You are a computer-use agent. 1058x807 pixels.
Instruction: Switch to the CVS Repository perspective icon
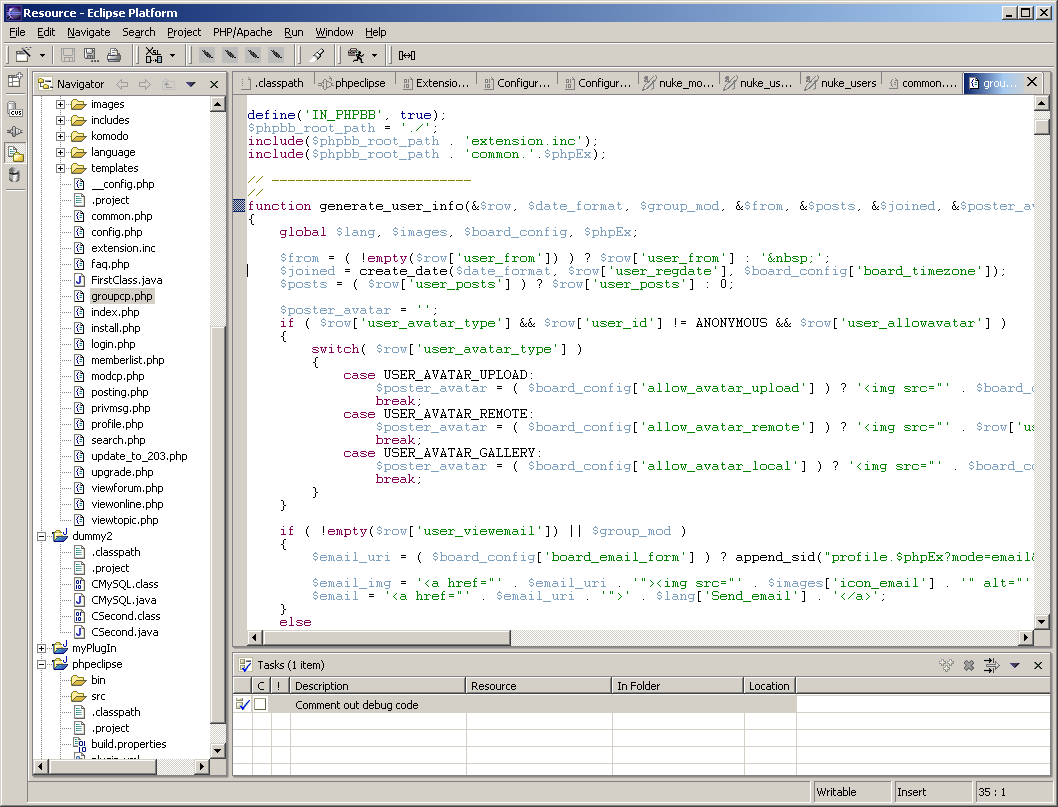(x=15, y=109)
